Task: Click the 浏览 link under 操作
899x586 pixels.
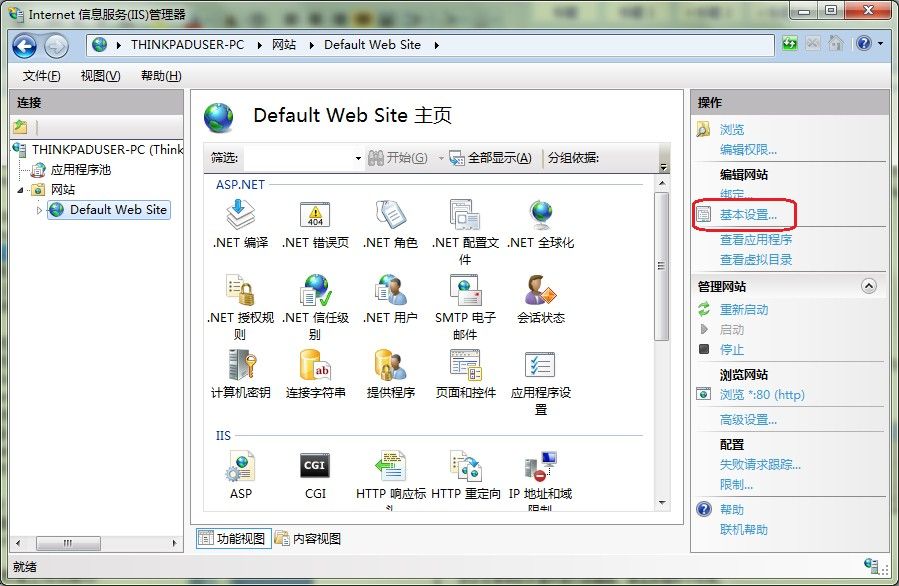Action: pos(732,130)
